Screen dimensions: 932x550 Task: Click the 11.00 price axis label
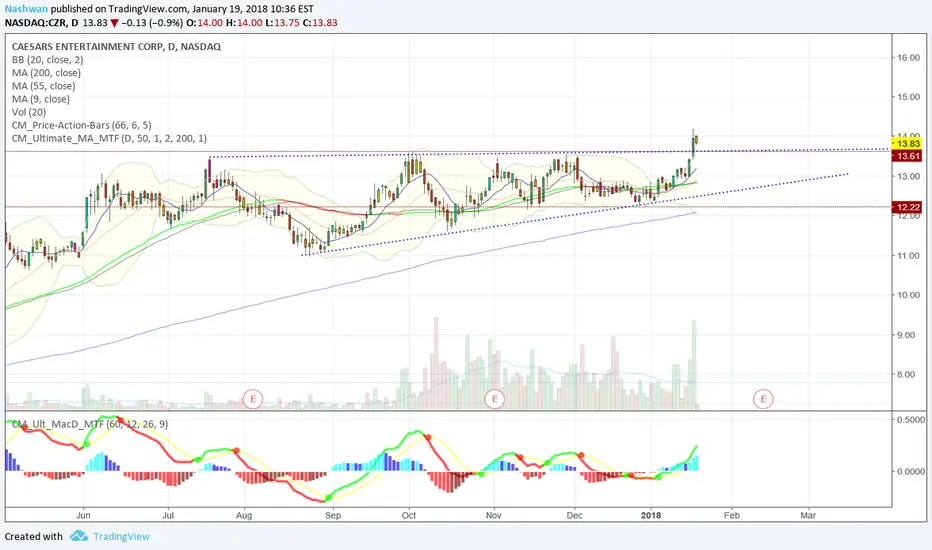coord(909,256)
